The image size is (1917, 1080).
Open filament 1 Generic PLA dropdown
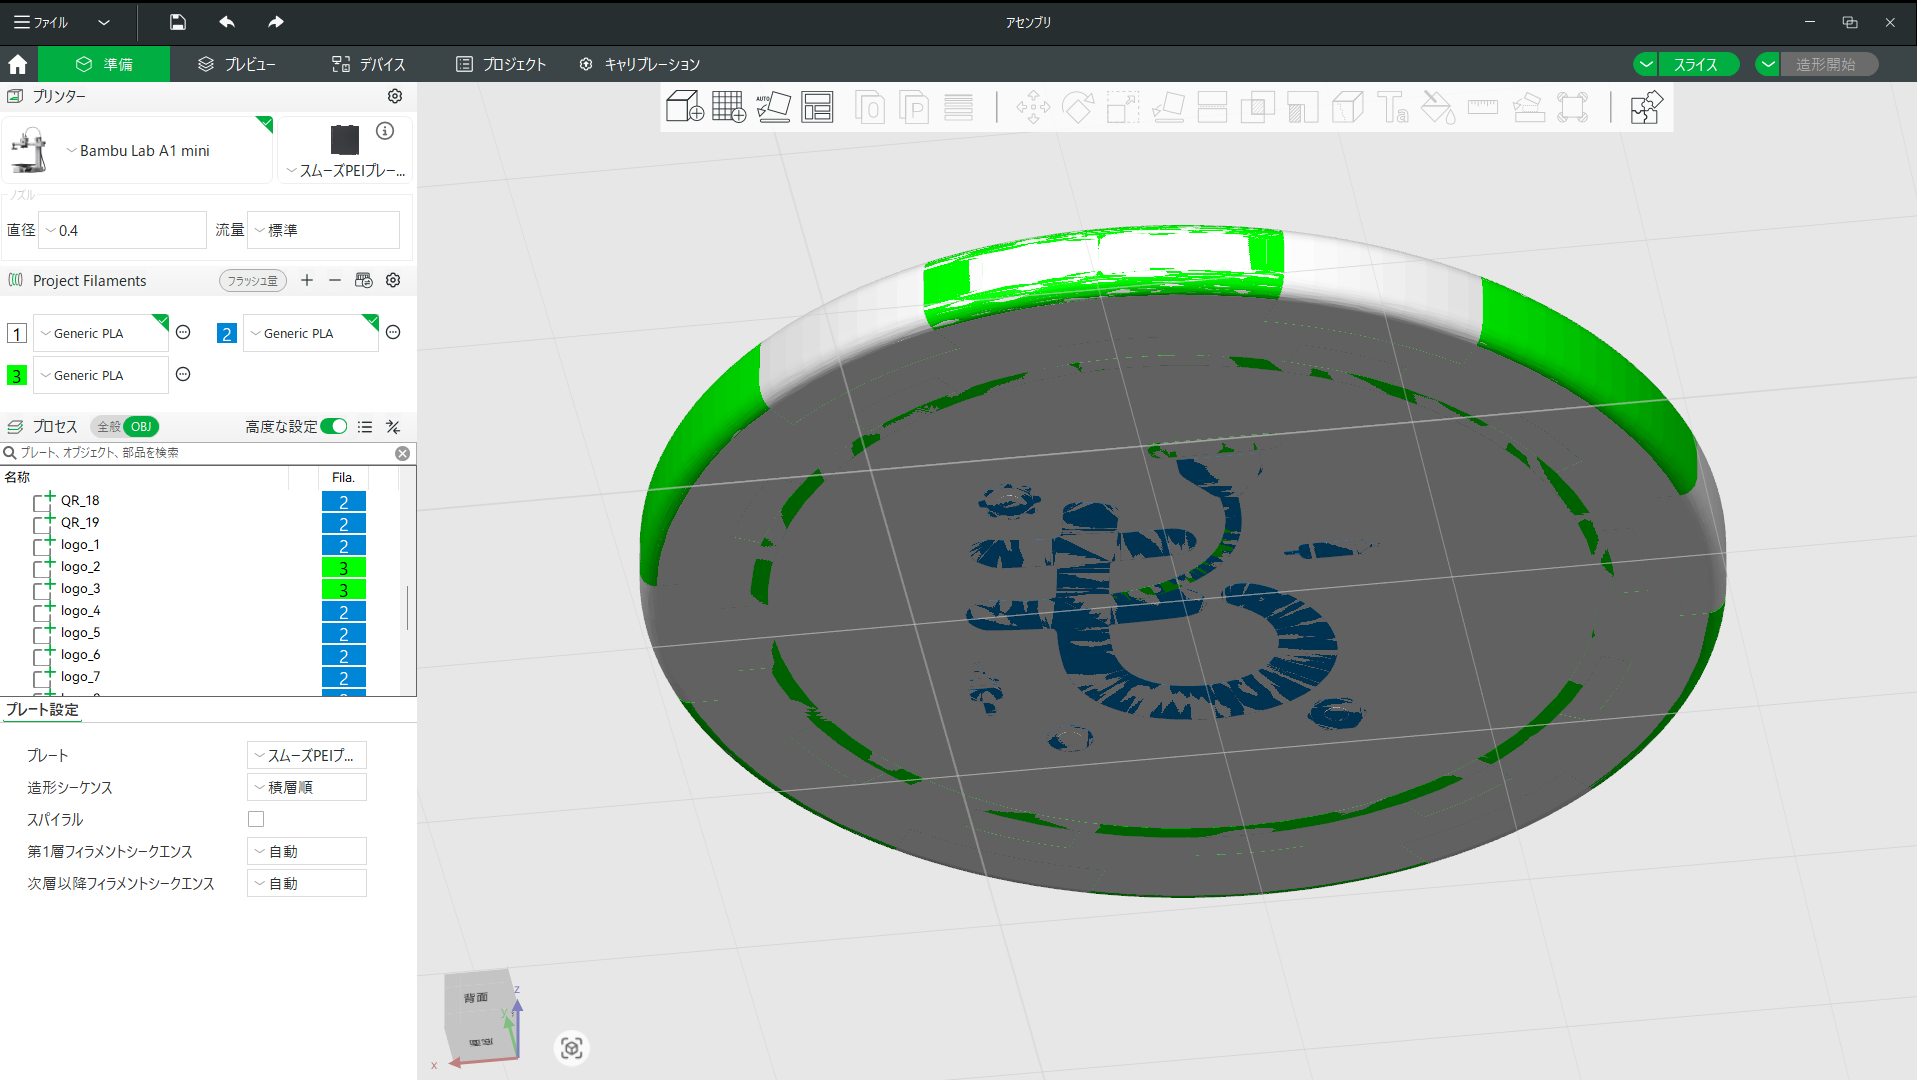click(101, 333)
